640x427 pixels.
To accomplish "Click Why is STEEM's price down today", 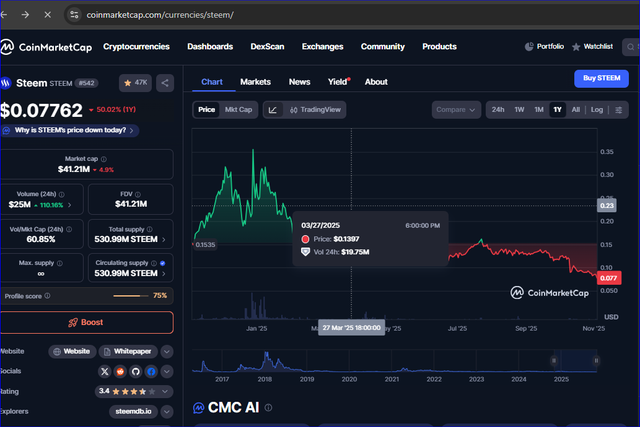I will [x=70, y=130].
